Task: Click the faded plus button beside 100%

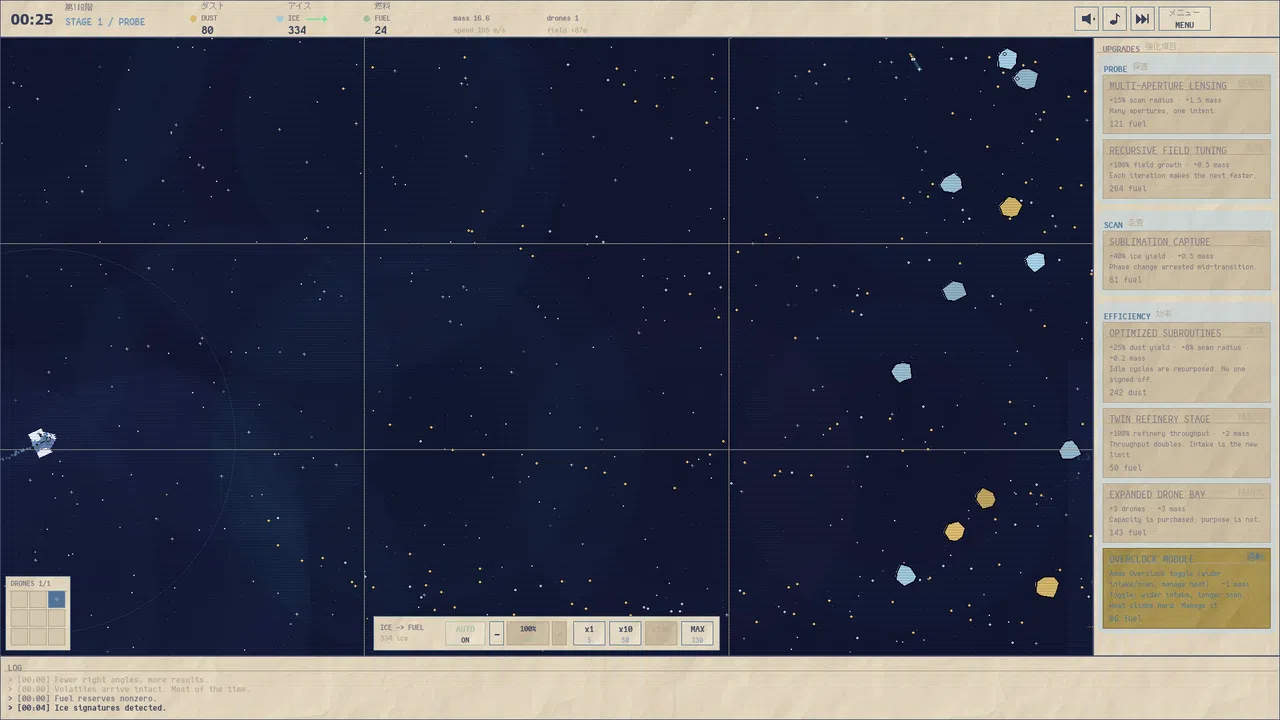Action: coord(559,634)
